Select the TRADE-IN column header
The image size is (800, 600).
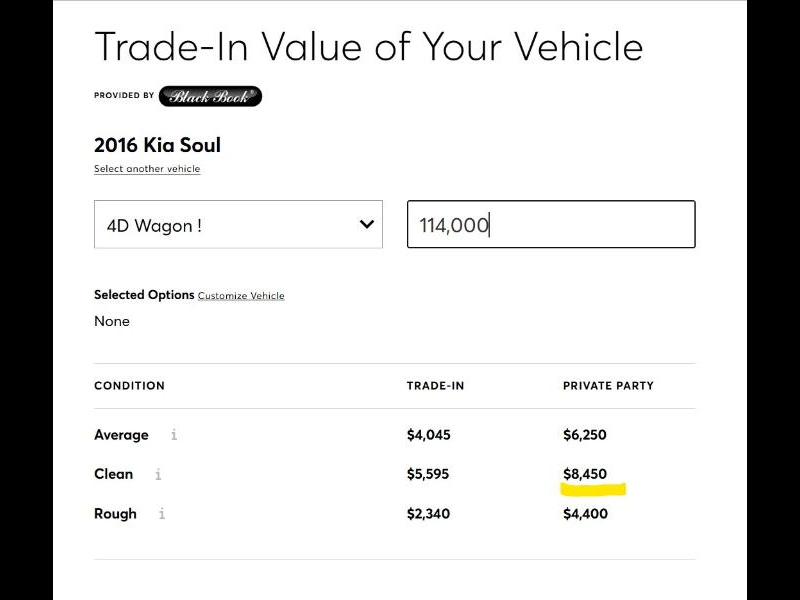[435, 386]
